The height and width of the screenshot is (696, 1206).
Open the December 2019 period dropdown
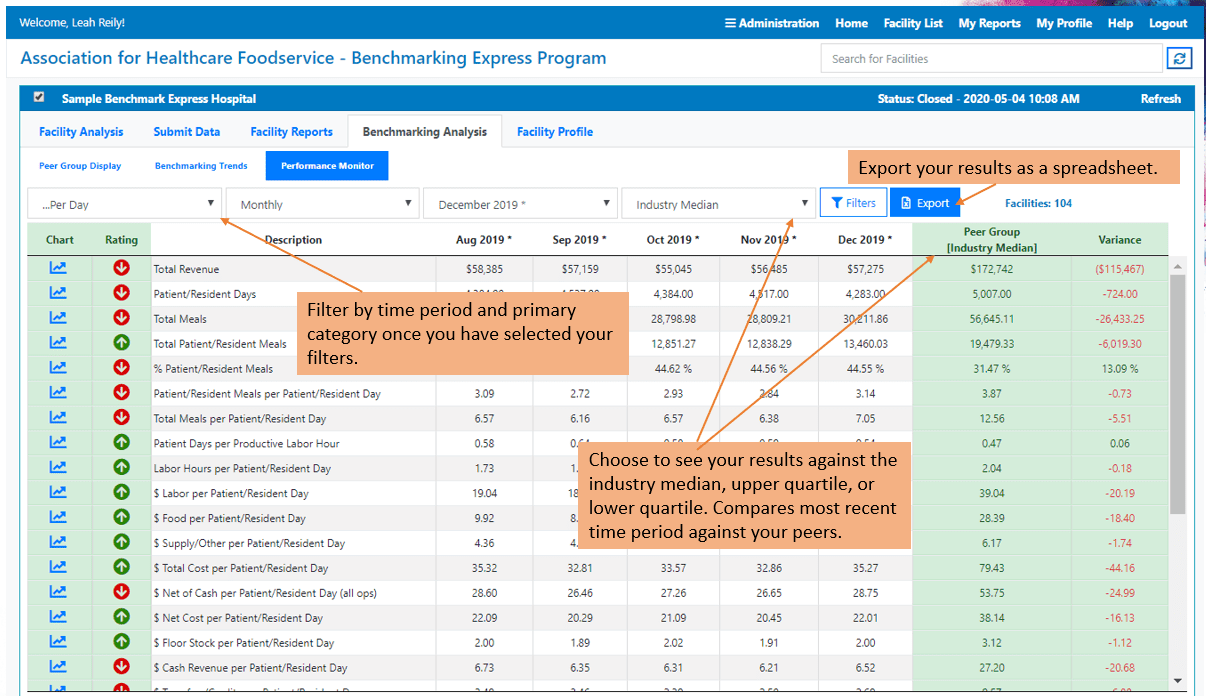click(x=520, y=204)
